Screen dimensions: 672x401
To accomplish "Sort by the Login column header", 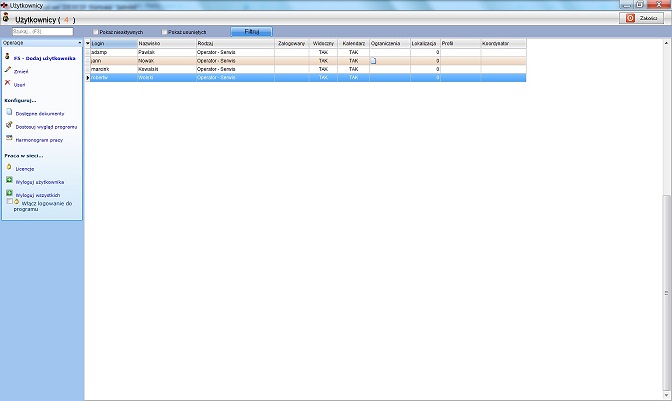I will click(x=114, y=43).
